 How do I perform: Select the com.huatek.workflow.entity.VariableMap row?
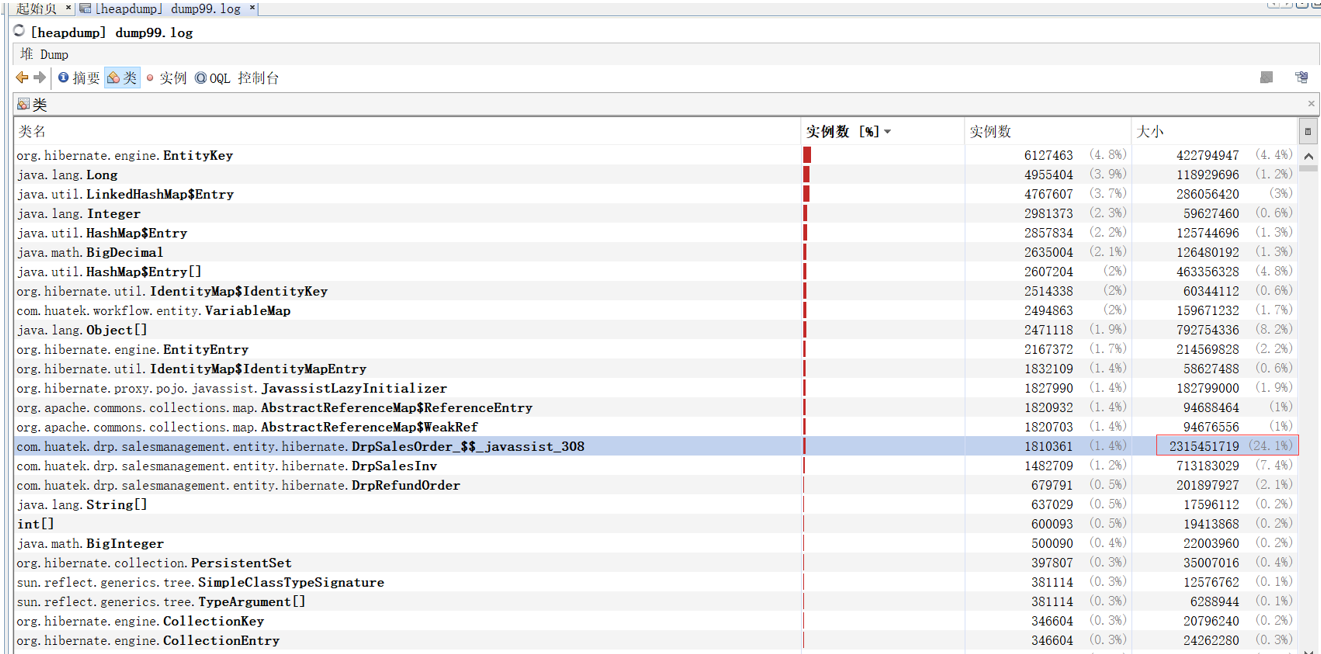point(656,311)
